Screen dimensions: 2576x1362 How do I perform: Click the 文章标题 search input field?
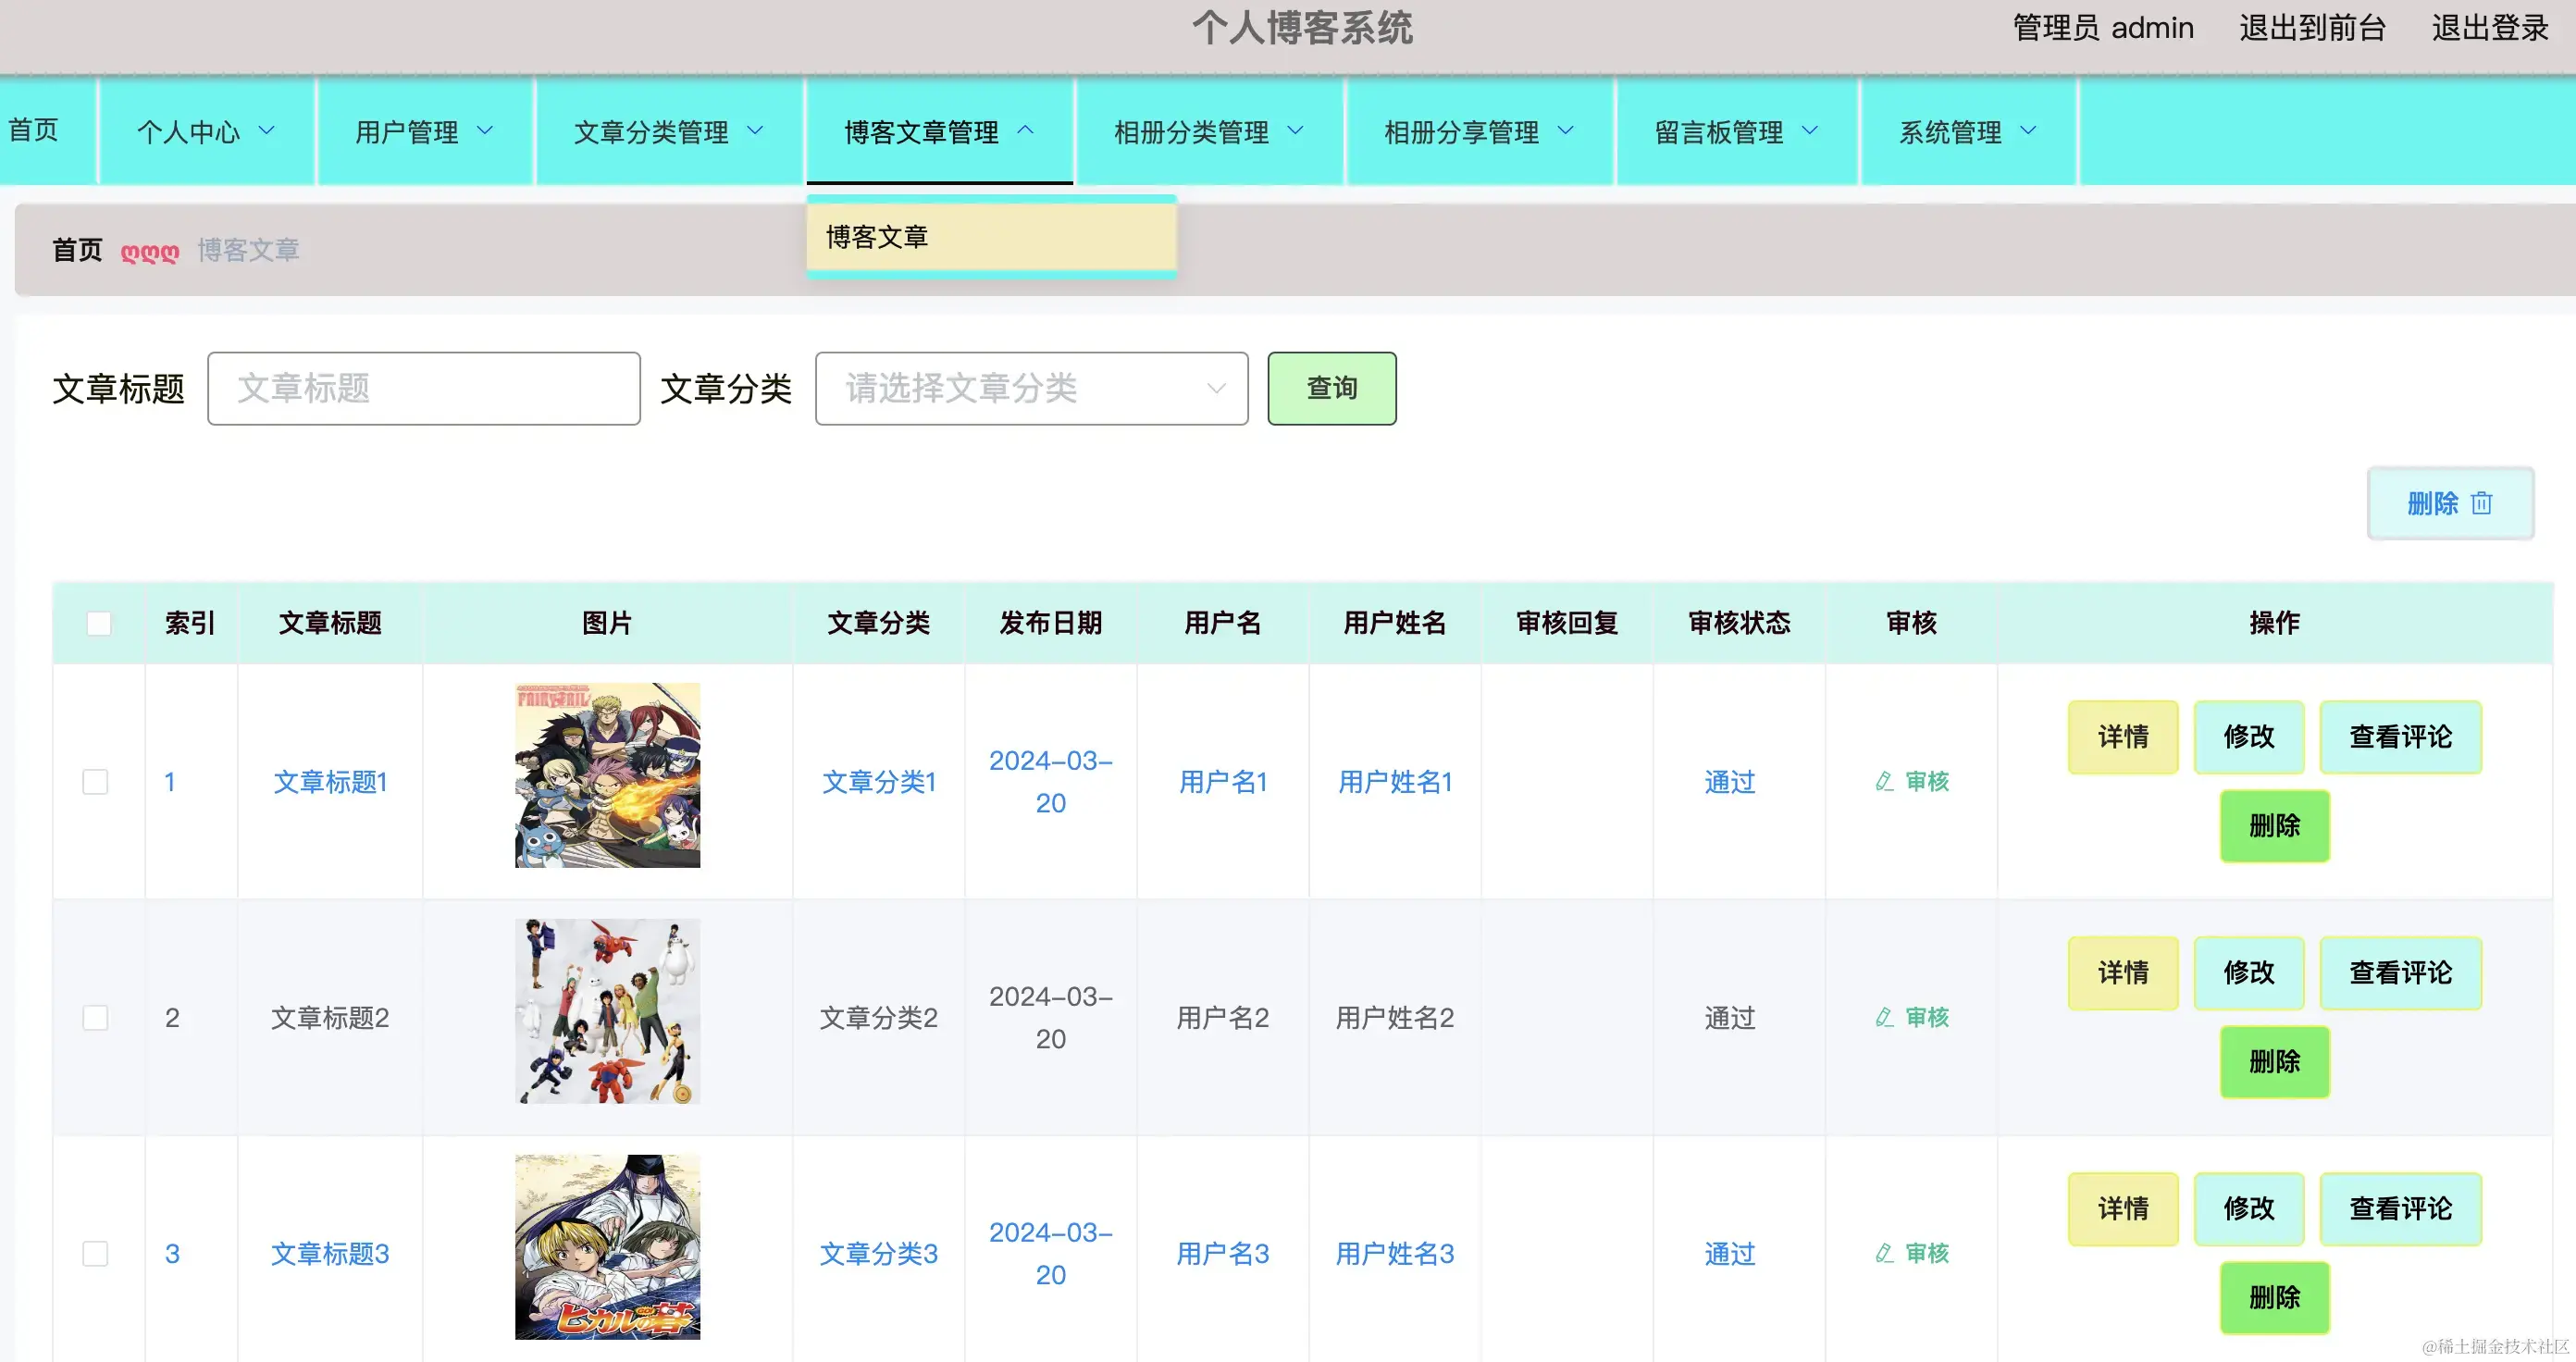point(424,389)
